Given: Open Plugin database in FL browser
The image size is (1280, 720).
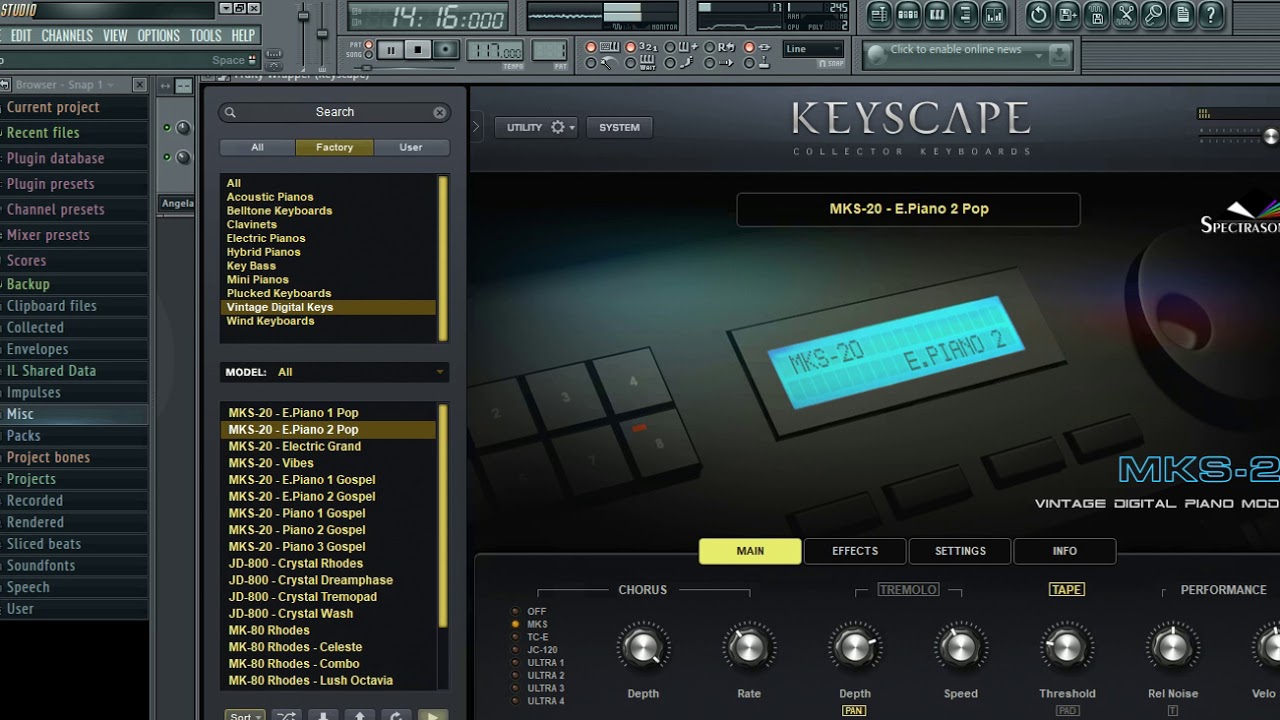Looking at the screenshot, I should pos(55,158).
